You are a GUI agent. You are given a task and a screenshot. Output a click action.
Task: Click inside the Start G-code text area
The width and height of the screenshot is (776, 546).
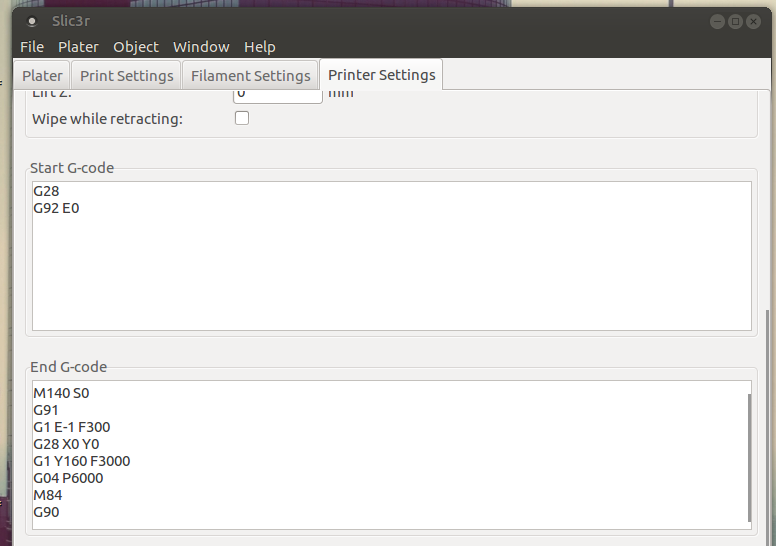coord(392,256)
